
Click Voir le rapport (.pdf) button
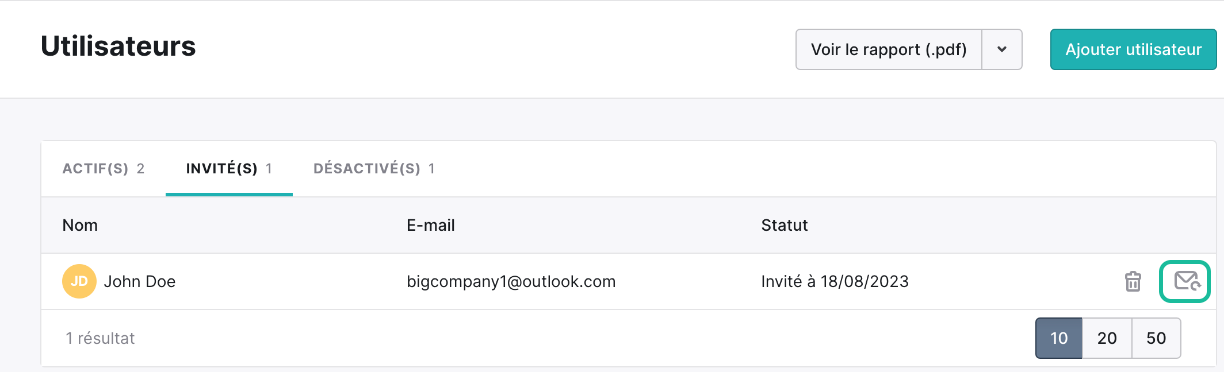[x=889, y=49]
